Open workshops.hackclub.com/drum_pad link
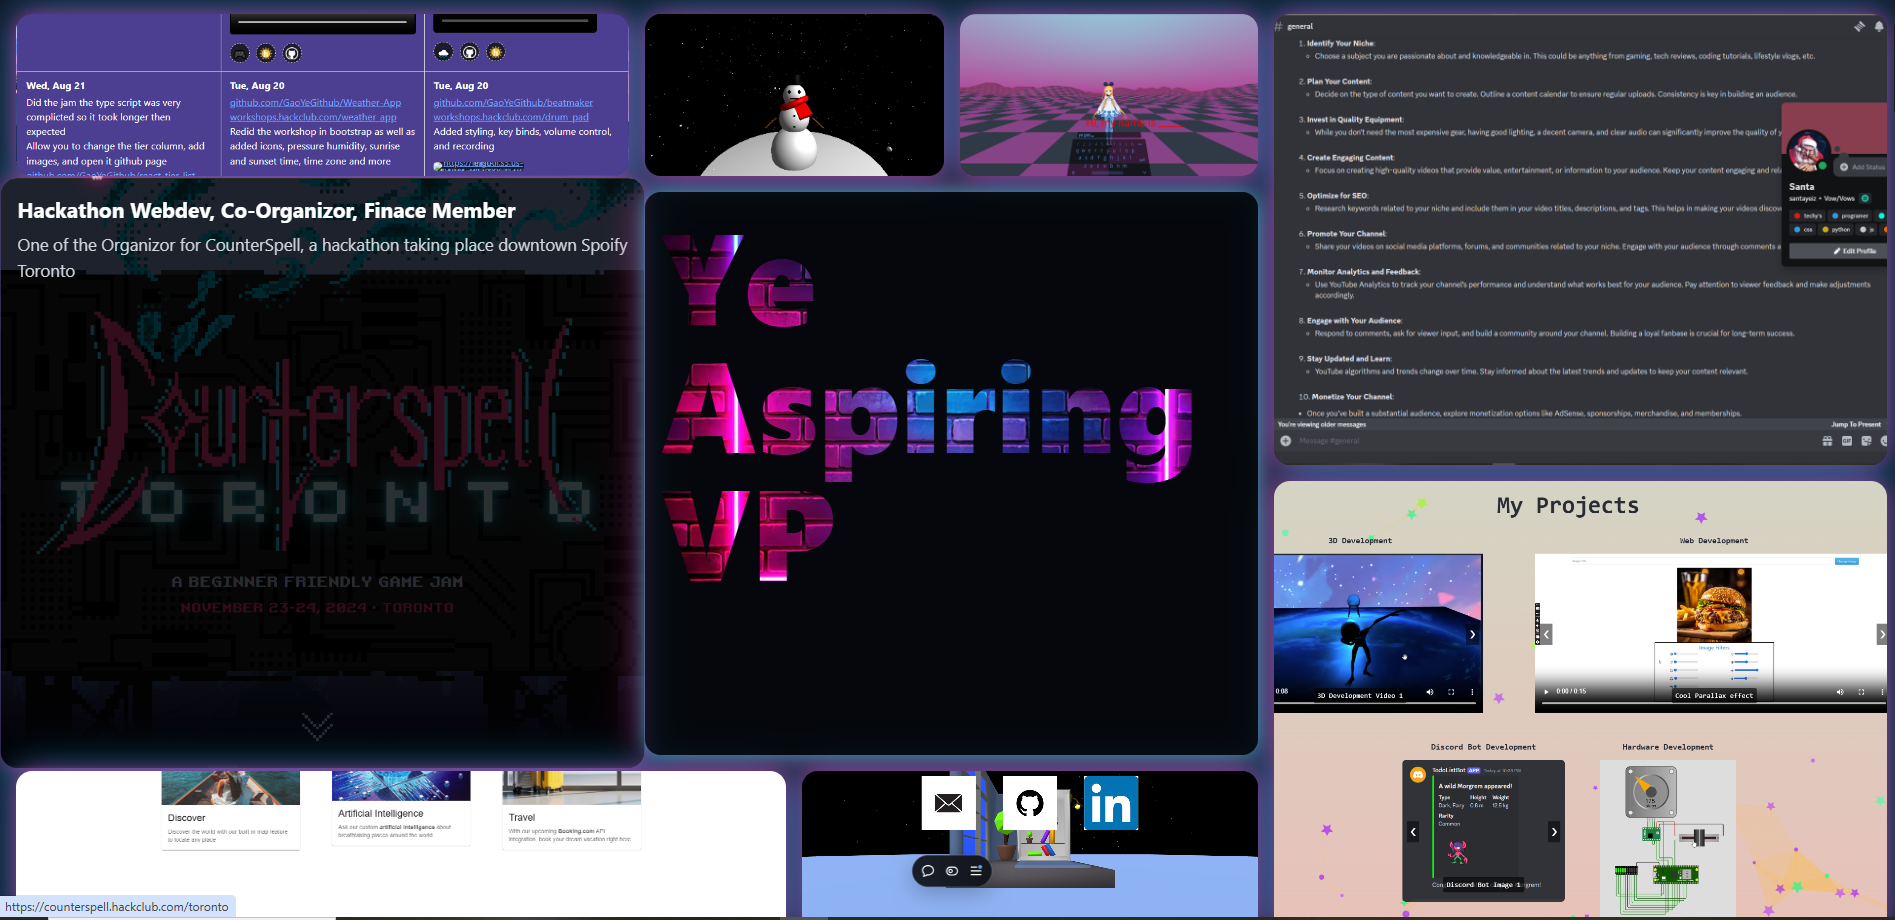The width and height of the screenshot is (1895, 920). click(511, 117)
